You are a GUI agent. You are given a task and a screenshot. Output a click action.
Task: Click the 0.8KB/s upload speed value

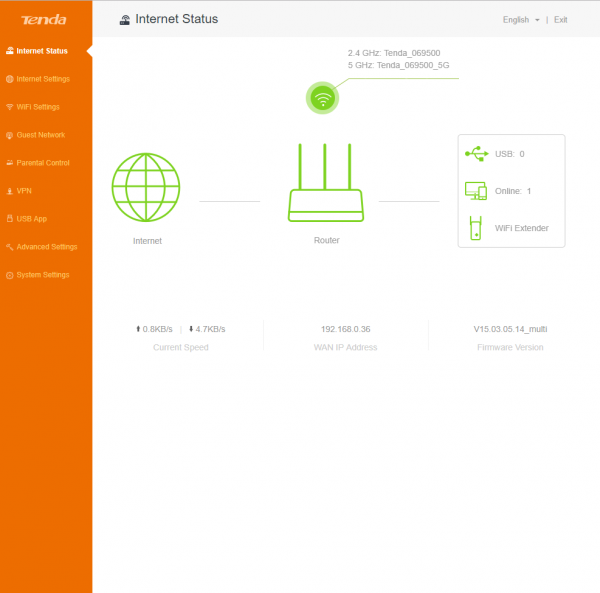tap(157, 329)
